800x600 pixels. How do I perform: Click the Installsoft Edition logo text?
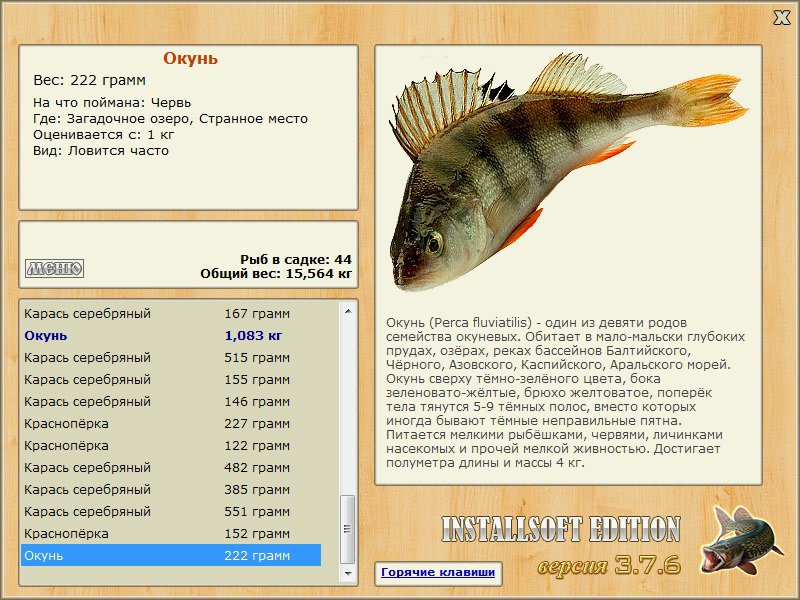coord(561,529)
